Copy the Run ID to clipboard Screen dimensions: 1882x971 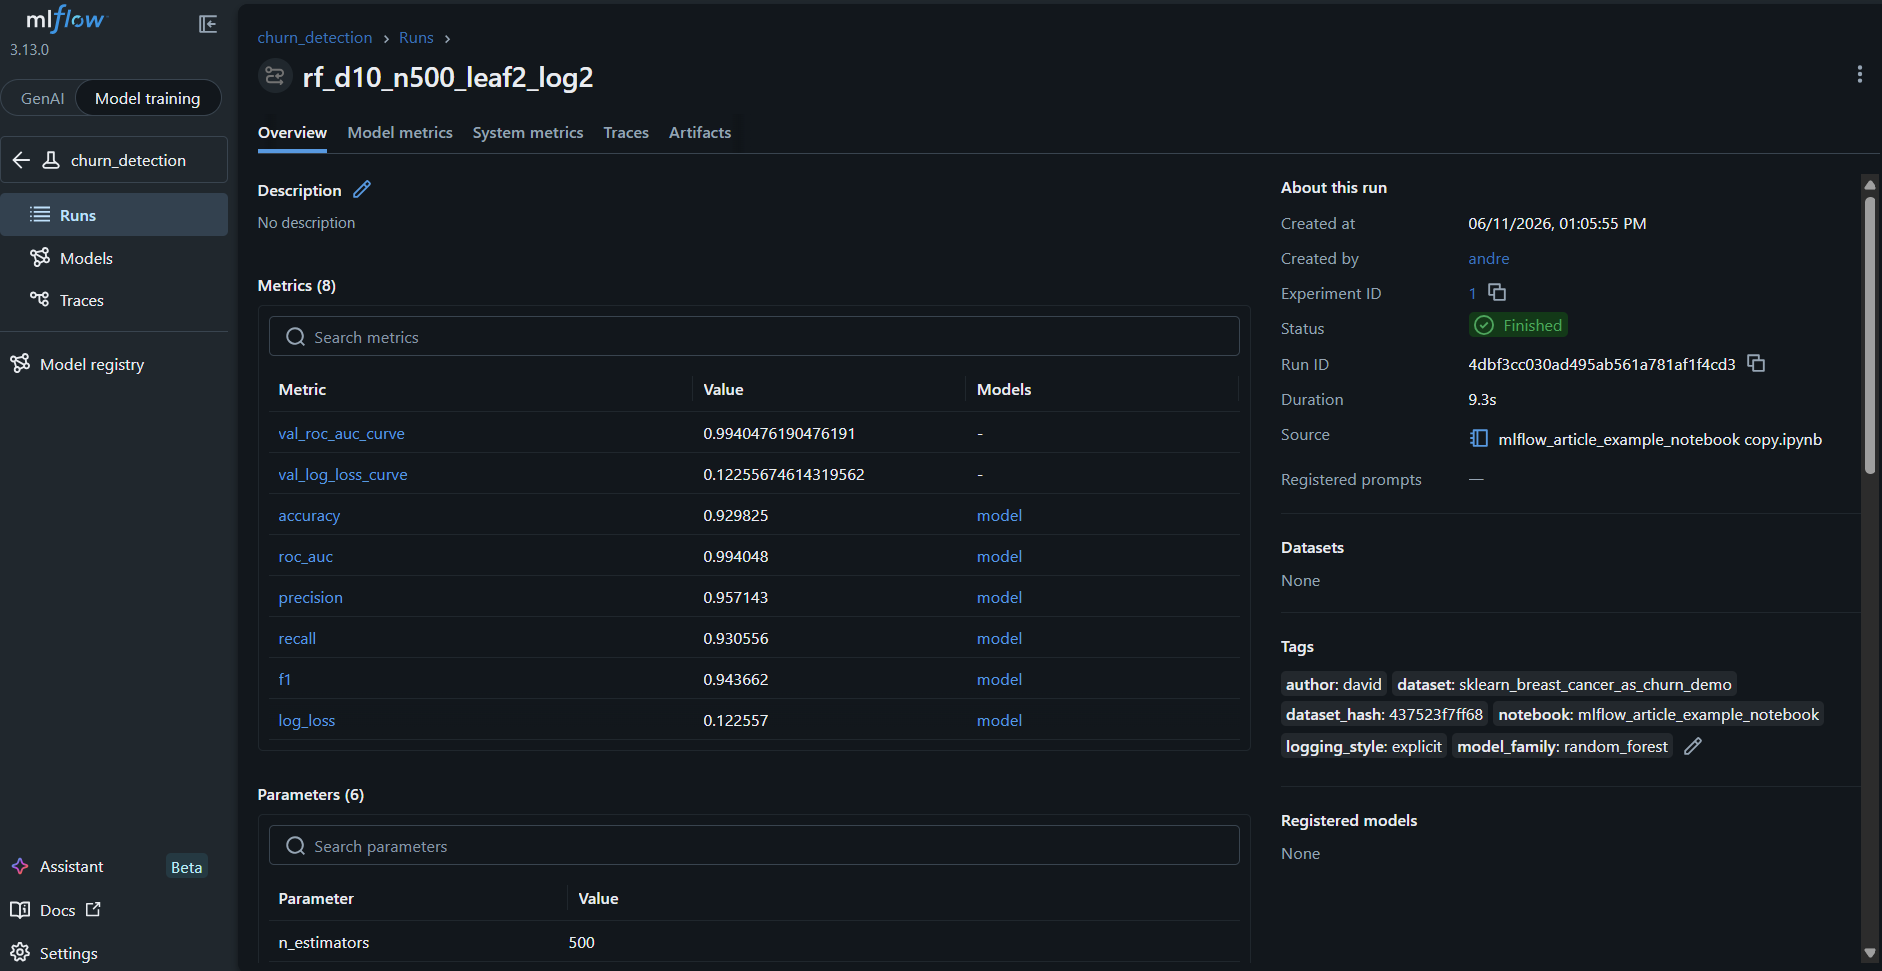(1756, 363)
